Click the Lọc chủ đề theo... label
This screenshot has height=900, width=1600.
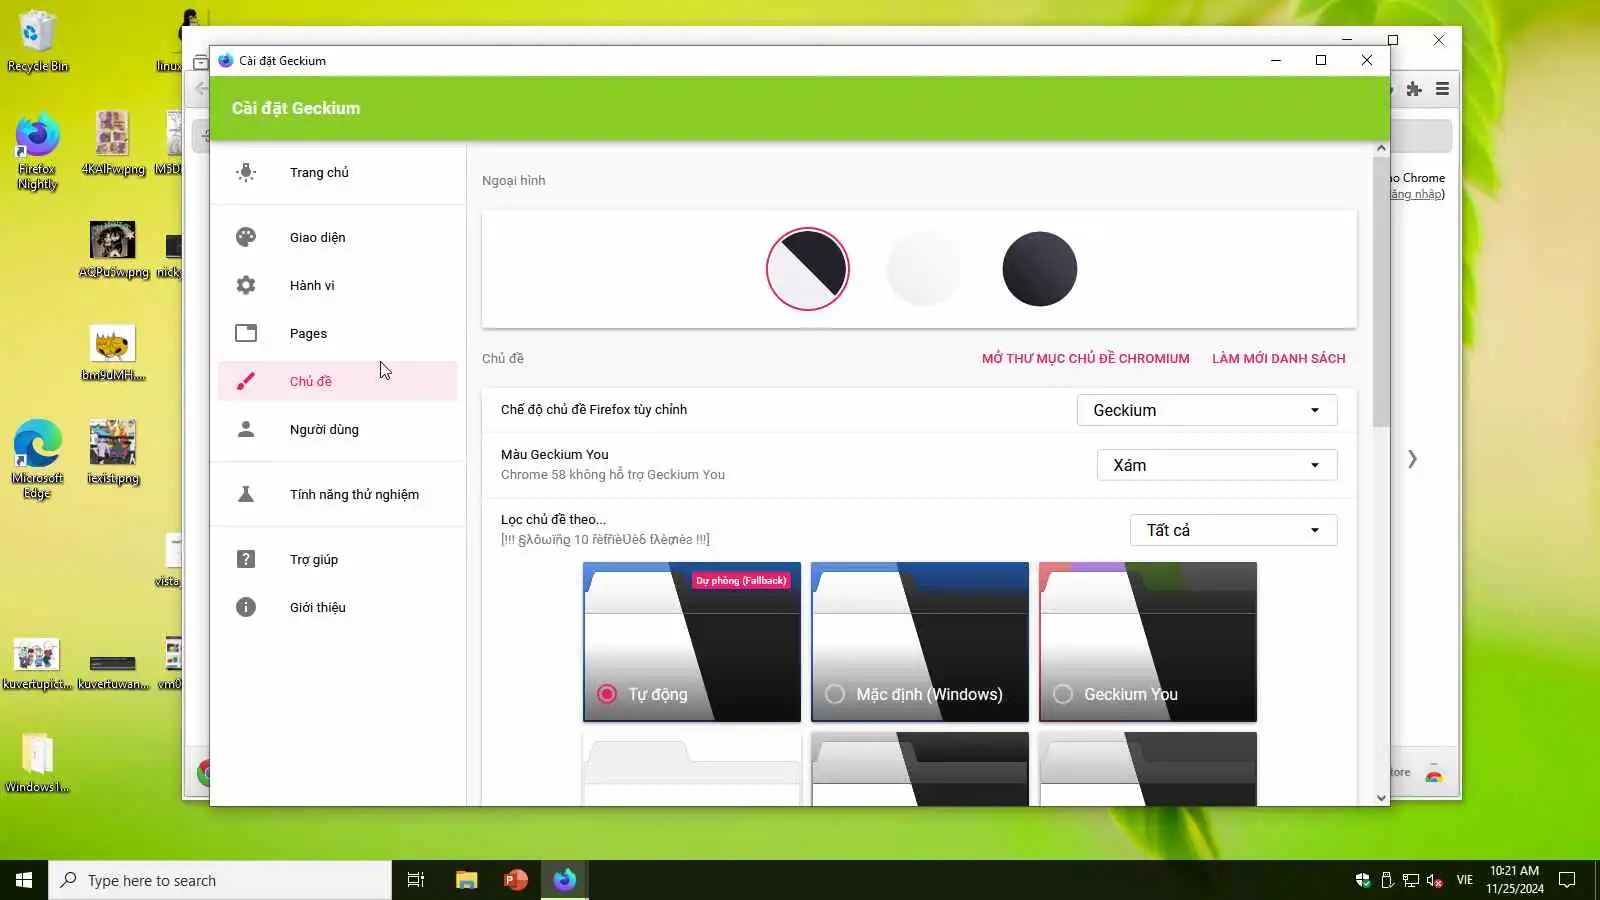click(x=553, y=519)
